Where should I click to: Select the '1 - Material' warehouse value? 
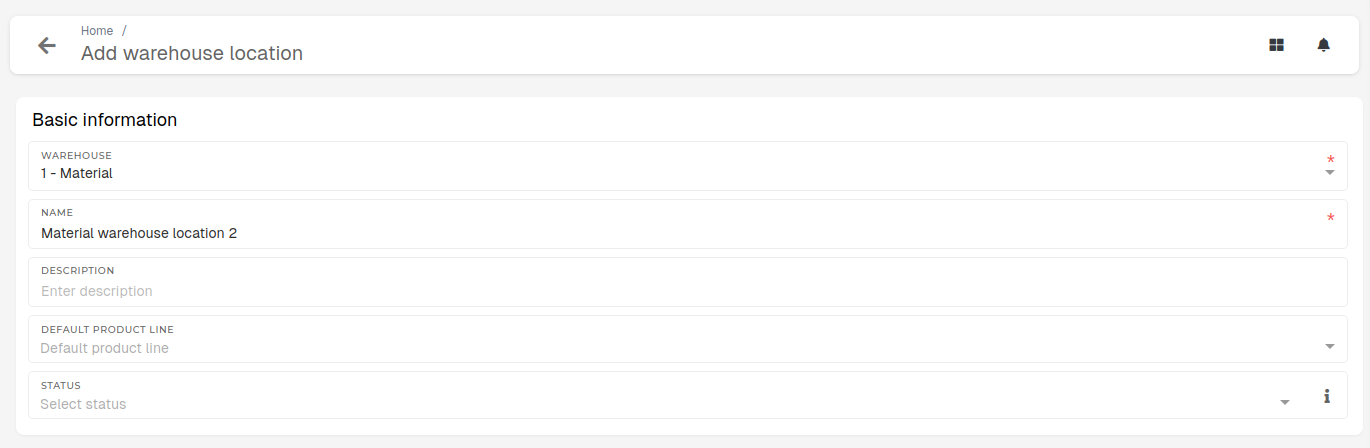77,173
